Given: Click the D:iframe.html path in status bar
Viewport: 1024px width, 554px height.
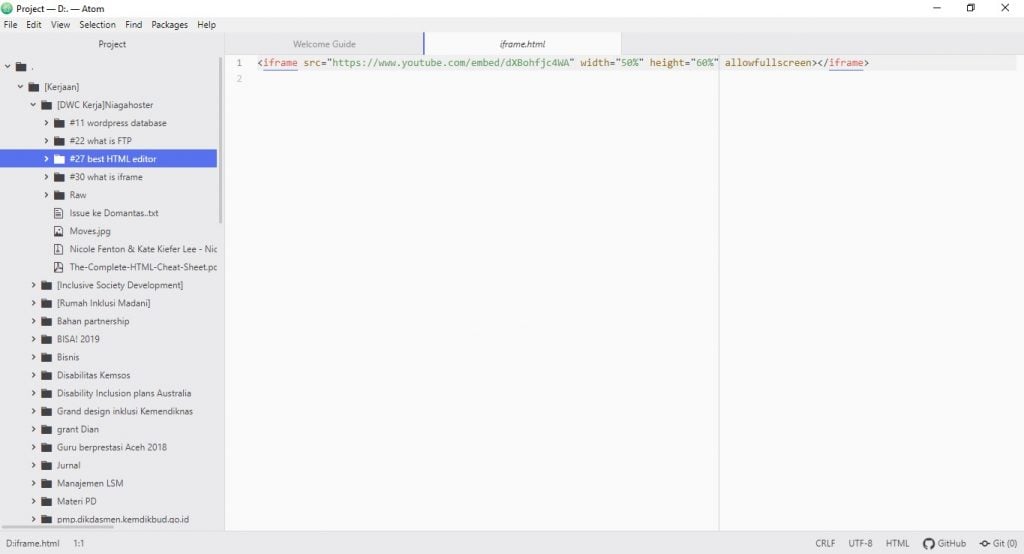Looking at the screenshot, I should (33, 544).
